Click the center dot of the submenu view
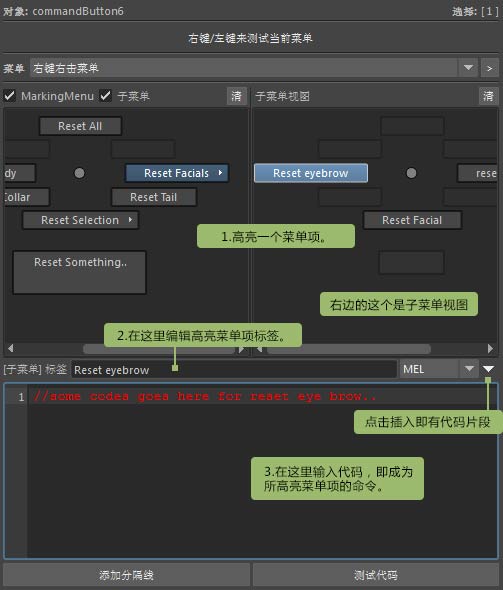Screen dimensions: 503x590 [x=411, y=173]
